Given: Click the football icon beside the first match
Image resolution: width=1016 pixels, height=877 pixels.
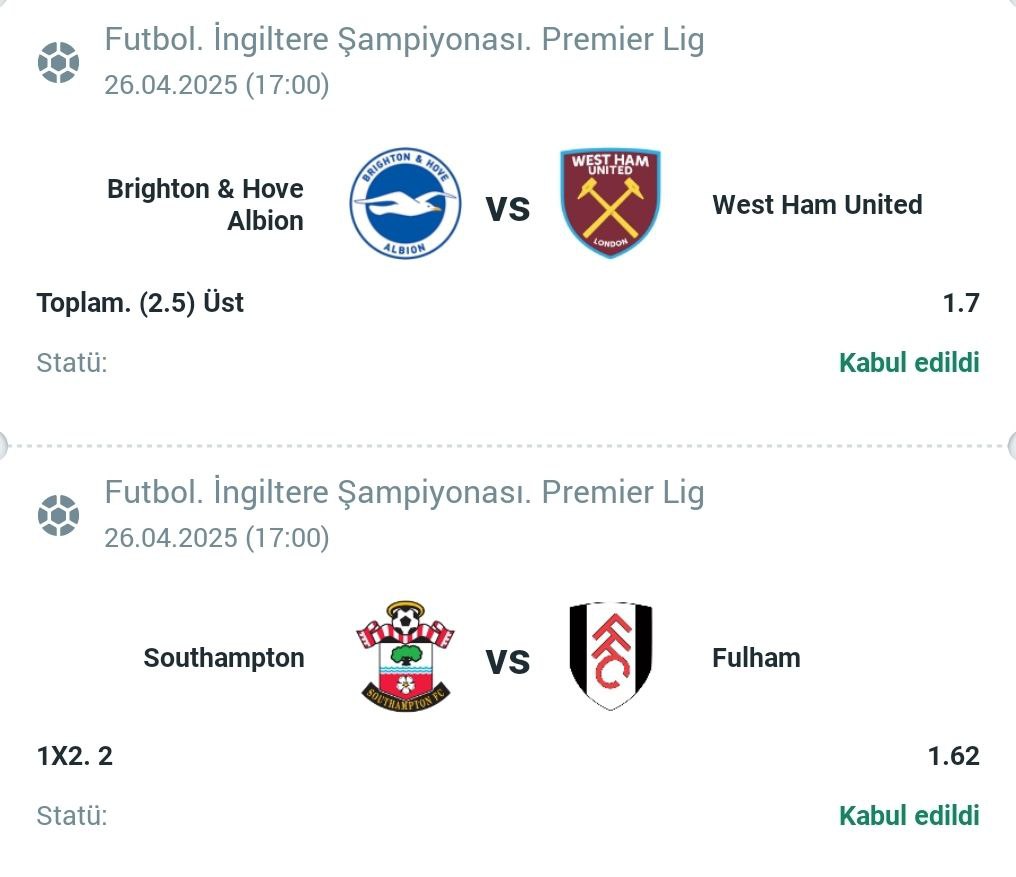Looking at the screenshot, I should click(x=58, y=62).
